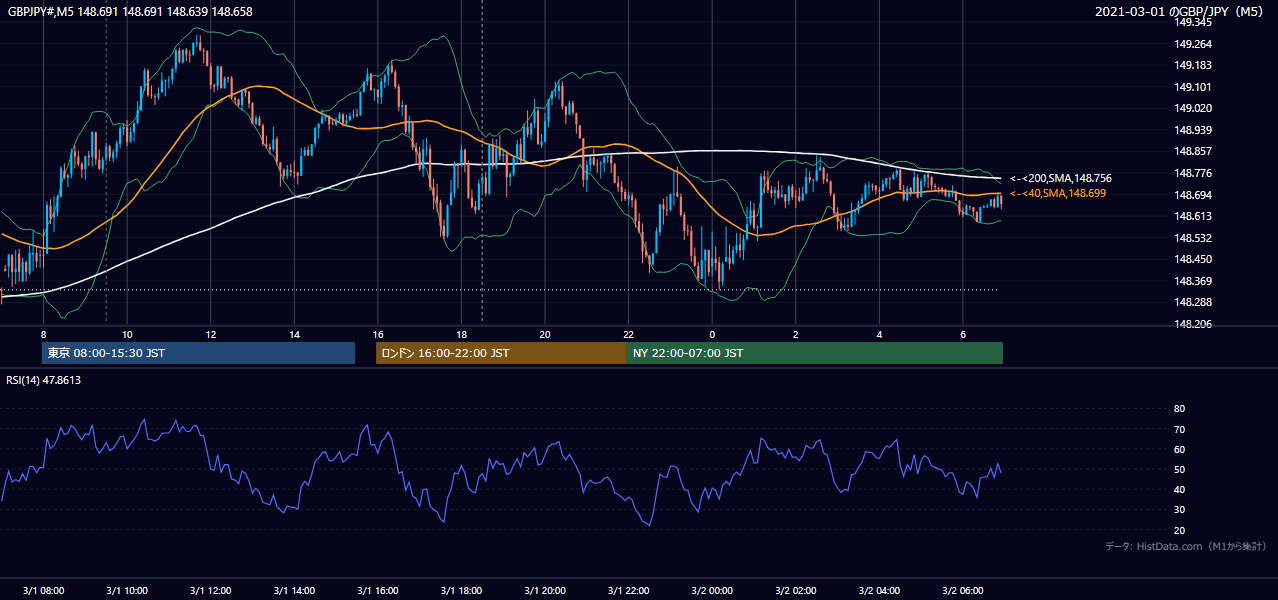
Task: Click RSI scale label 70
Action: (1180, 429)
